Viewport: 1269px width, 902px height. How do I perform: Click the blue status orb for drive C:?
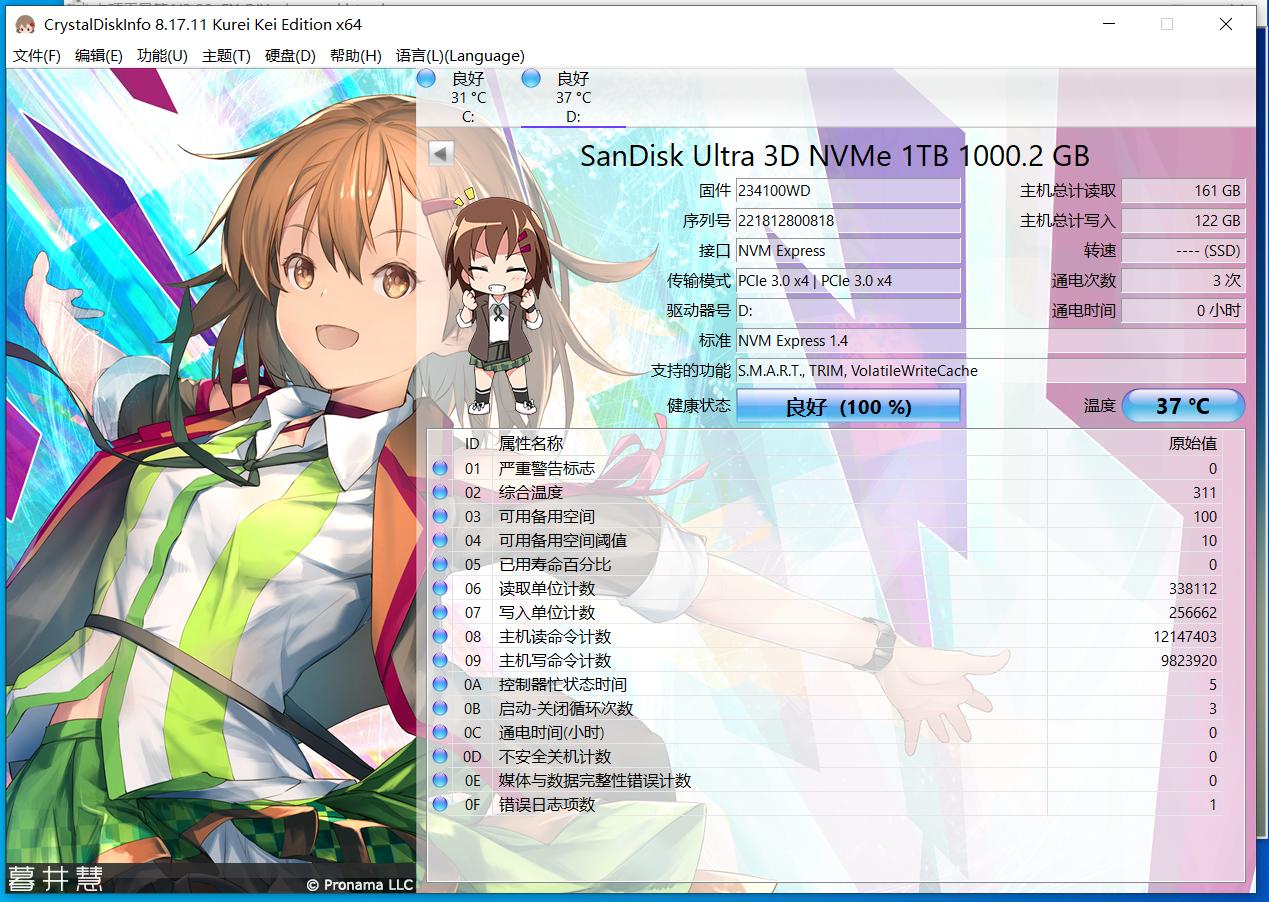pyautogui.click(x=426, y=78)
